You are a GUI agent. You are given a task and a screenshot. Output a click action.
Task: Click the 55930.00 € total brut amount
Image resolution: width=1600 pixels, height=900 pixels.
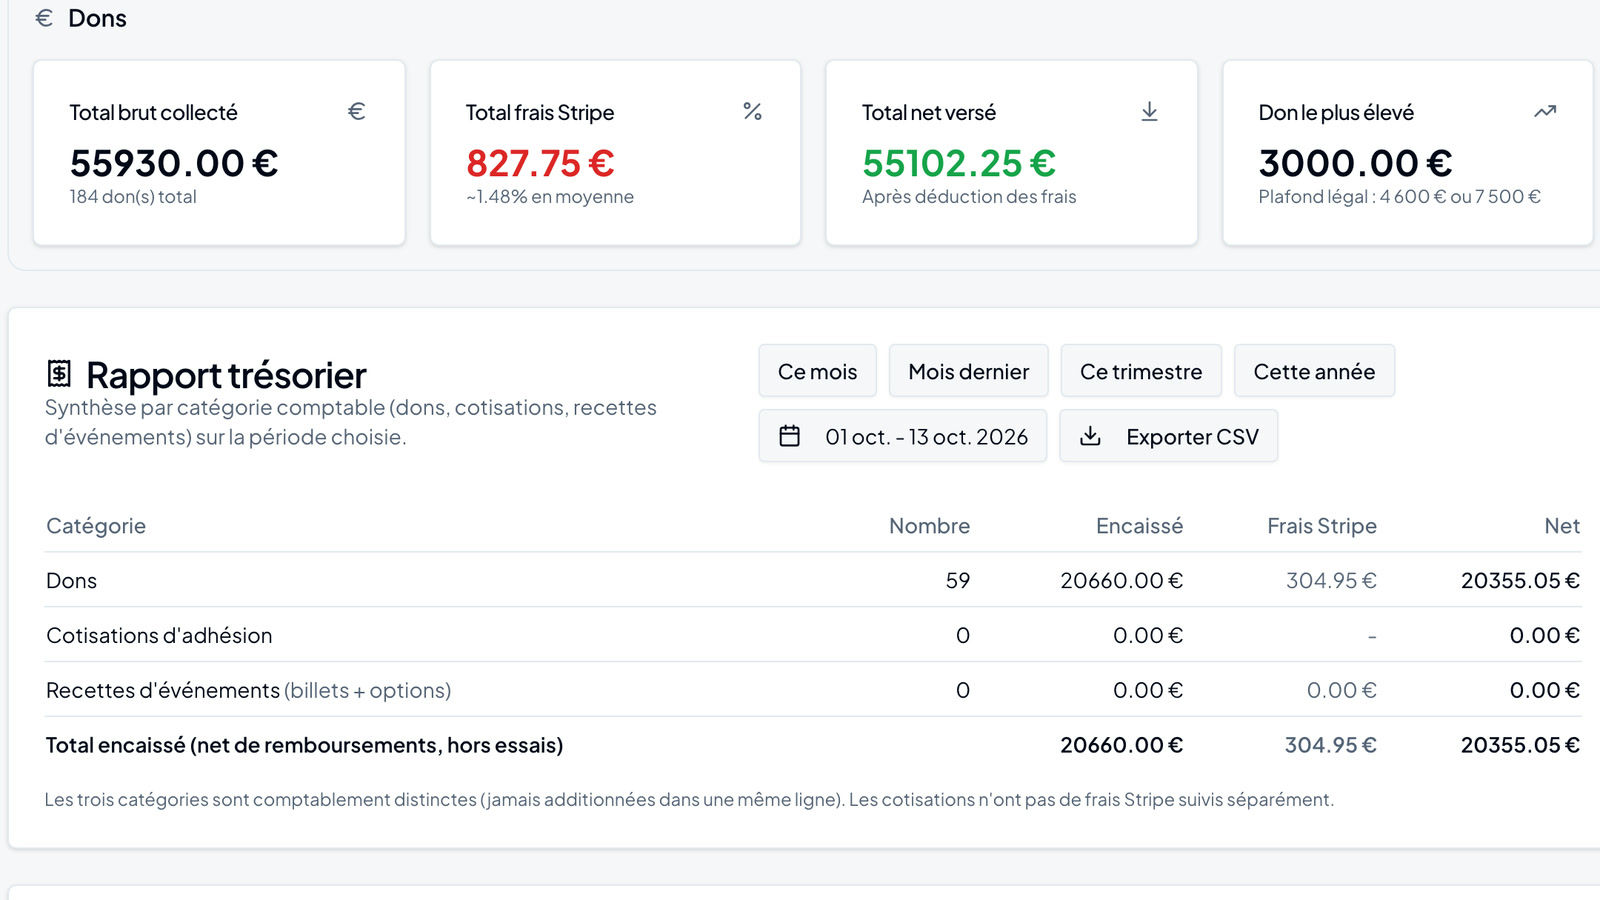point(174,163)
